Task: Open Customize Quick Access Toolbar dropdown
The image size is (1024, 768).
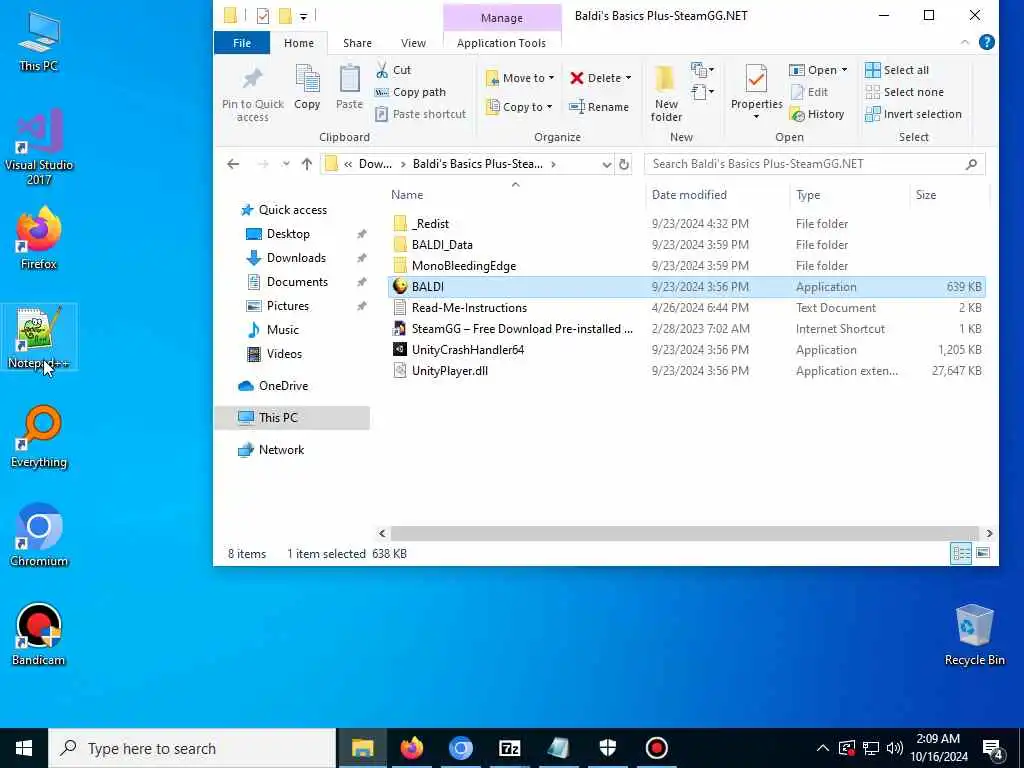Action: 303,16
